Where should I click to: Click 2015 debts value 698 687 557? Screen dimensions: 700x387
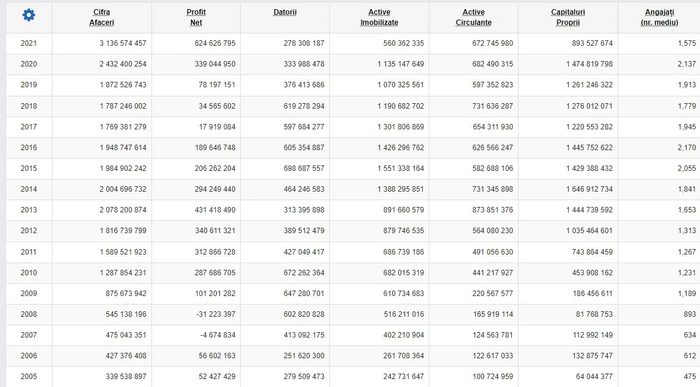(x=304, y=168)
